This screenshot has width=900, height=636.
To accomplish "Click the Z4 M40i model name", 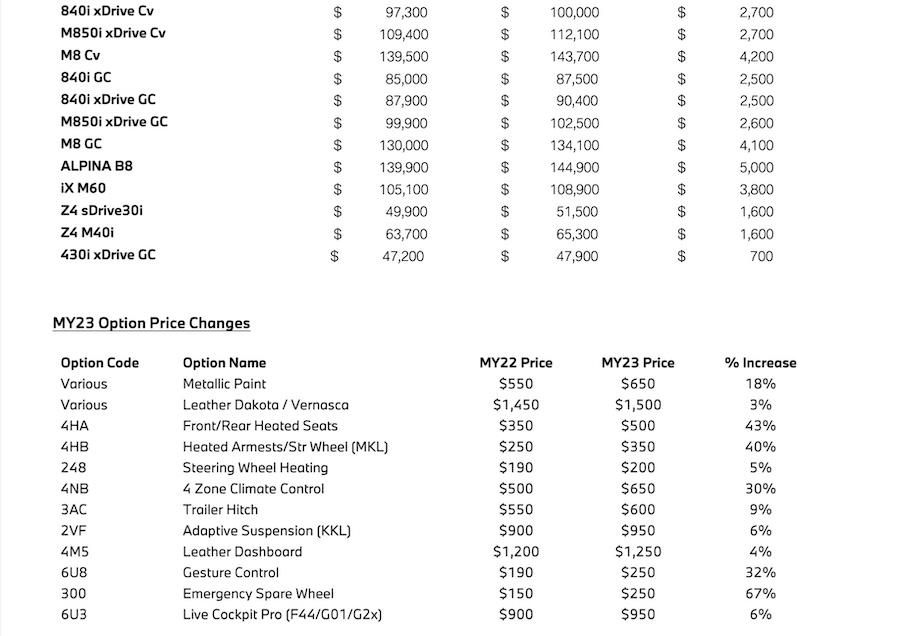I will 88,233.
